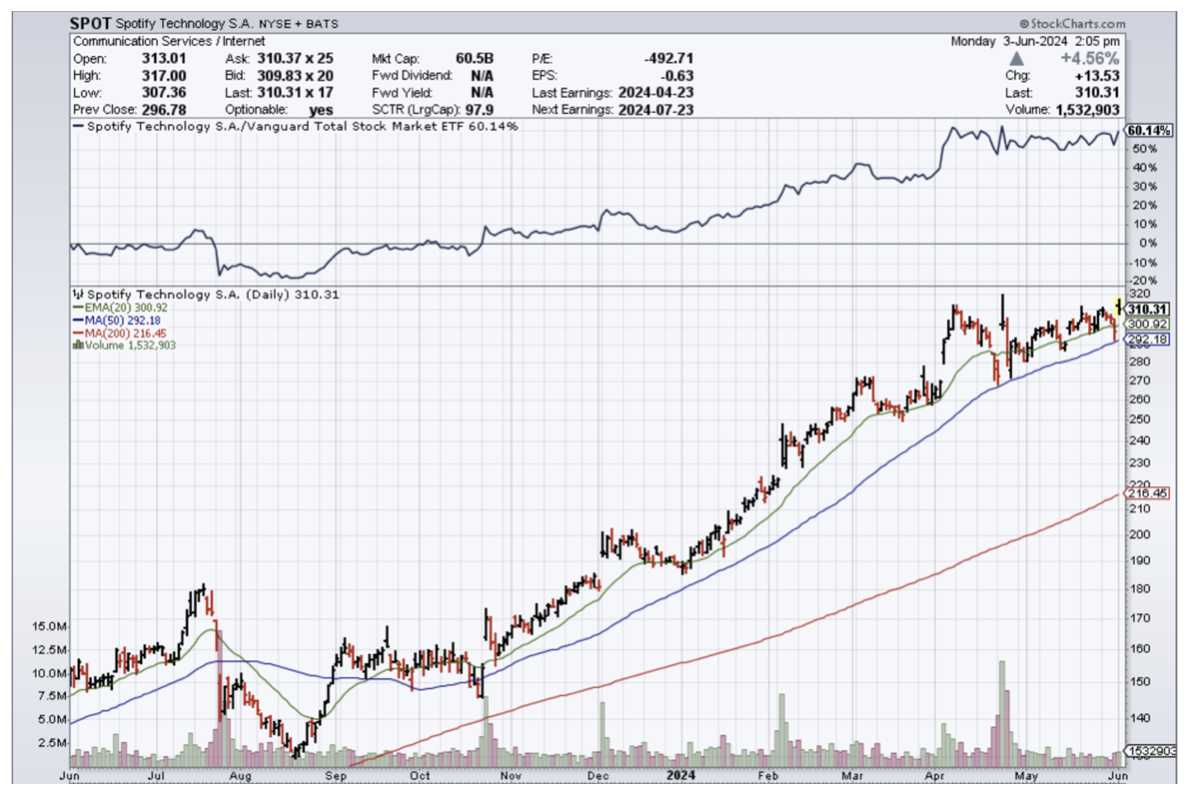The image size is (1186, 798).
Task: Click the 216.45 moving average axis tag
Action: [x=1147, y=493]
